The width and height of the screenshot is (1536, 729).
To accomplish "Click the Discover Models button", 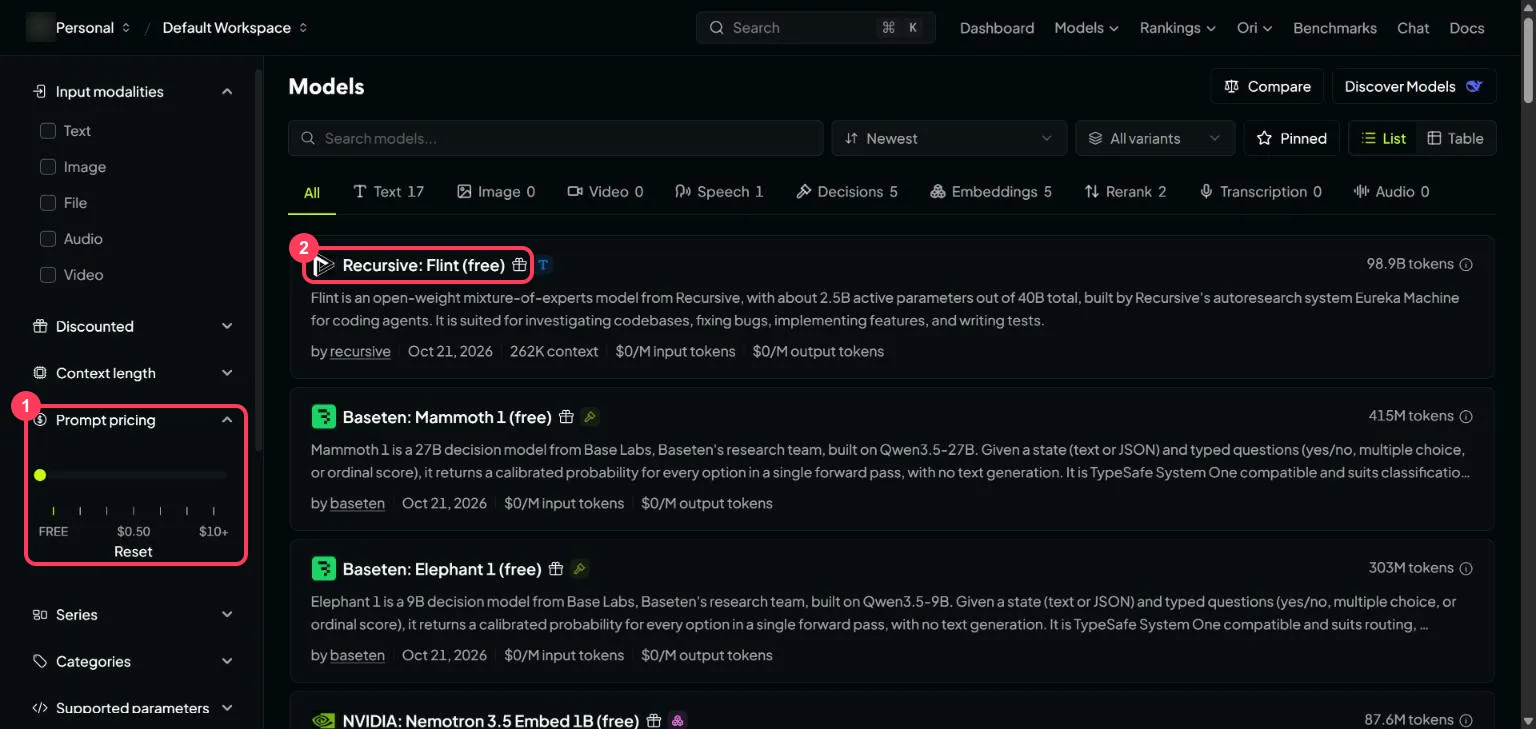I will (1414, 87).
